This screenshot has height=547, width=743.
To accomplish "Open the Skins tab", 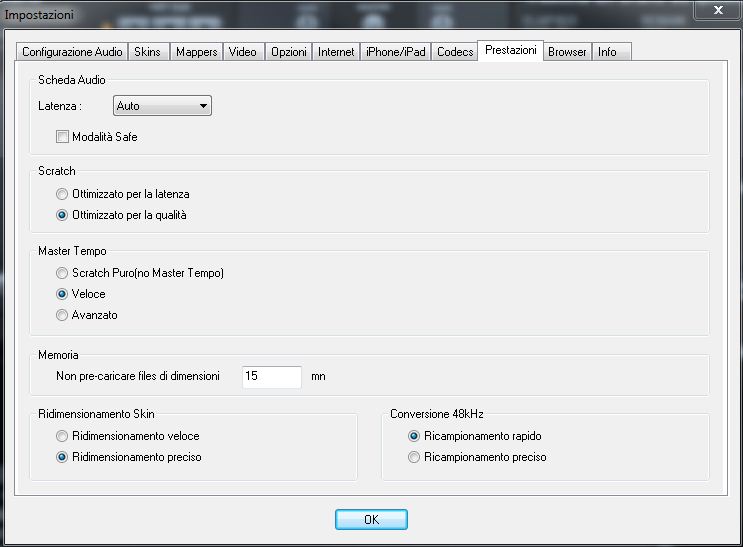I will point(148,52).
